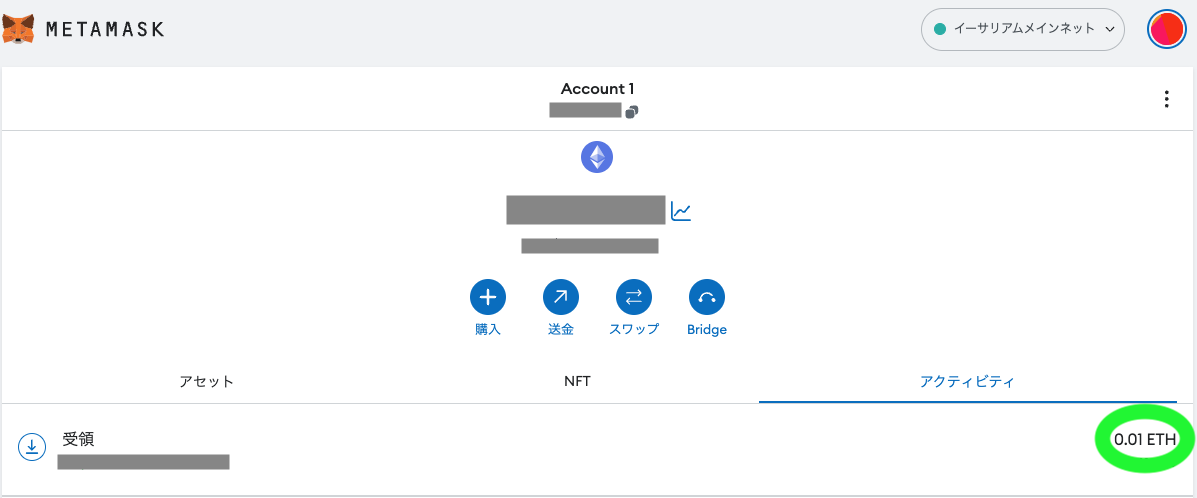Viewport: 1197px width, 498px height.
Task: Click the Ethereum token logo
Action: point(597,157)
